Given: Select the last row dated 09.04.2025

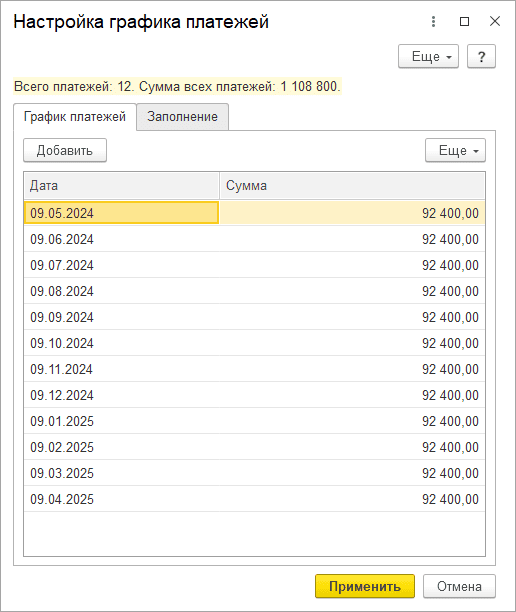Looking at the screenshot, I should [x=254, y=499].
